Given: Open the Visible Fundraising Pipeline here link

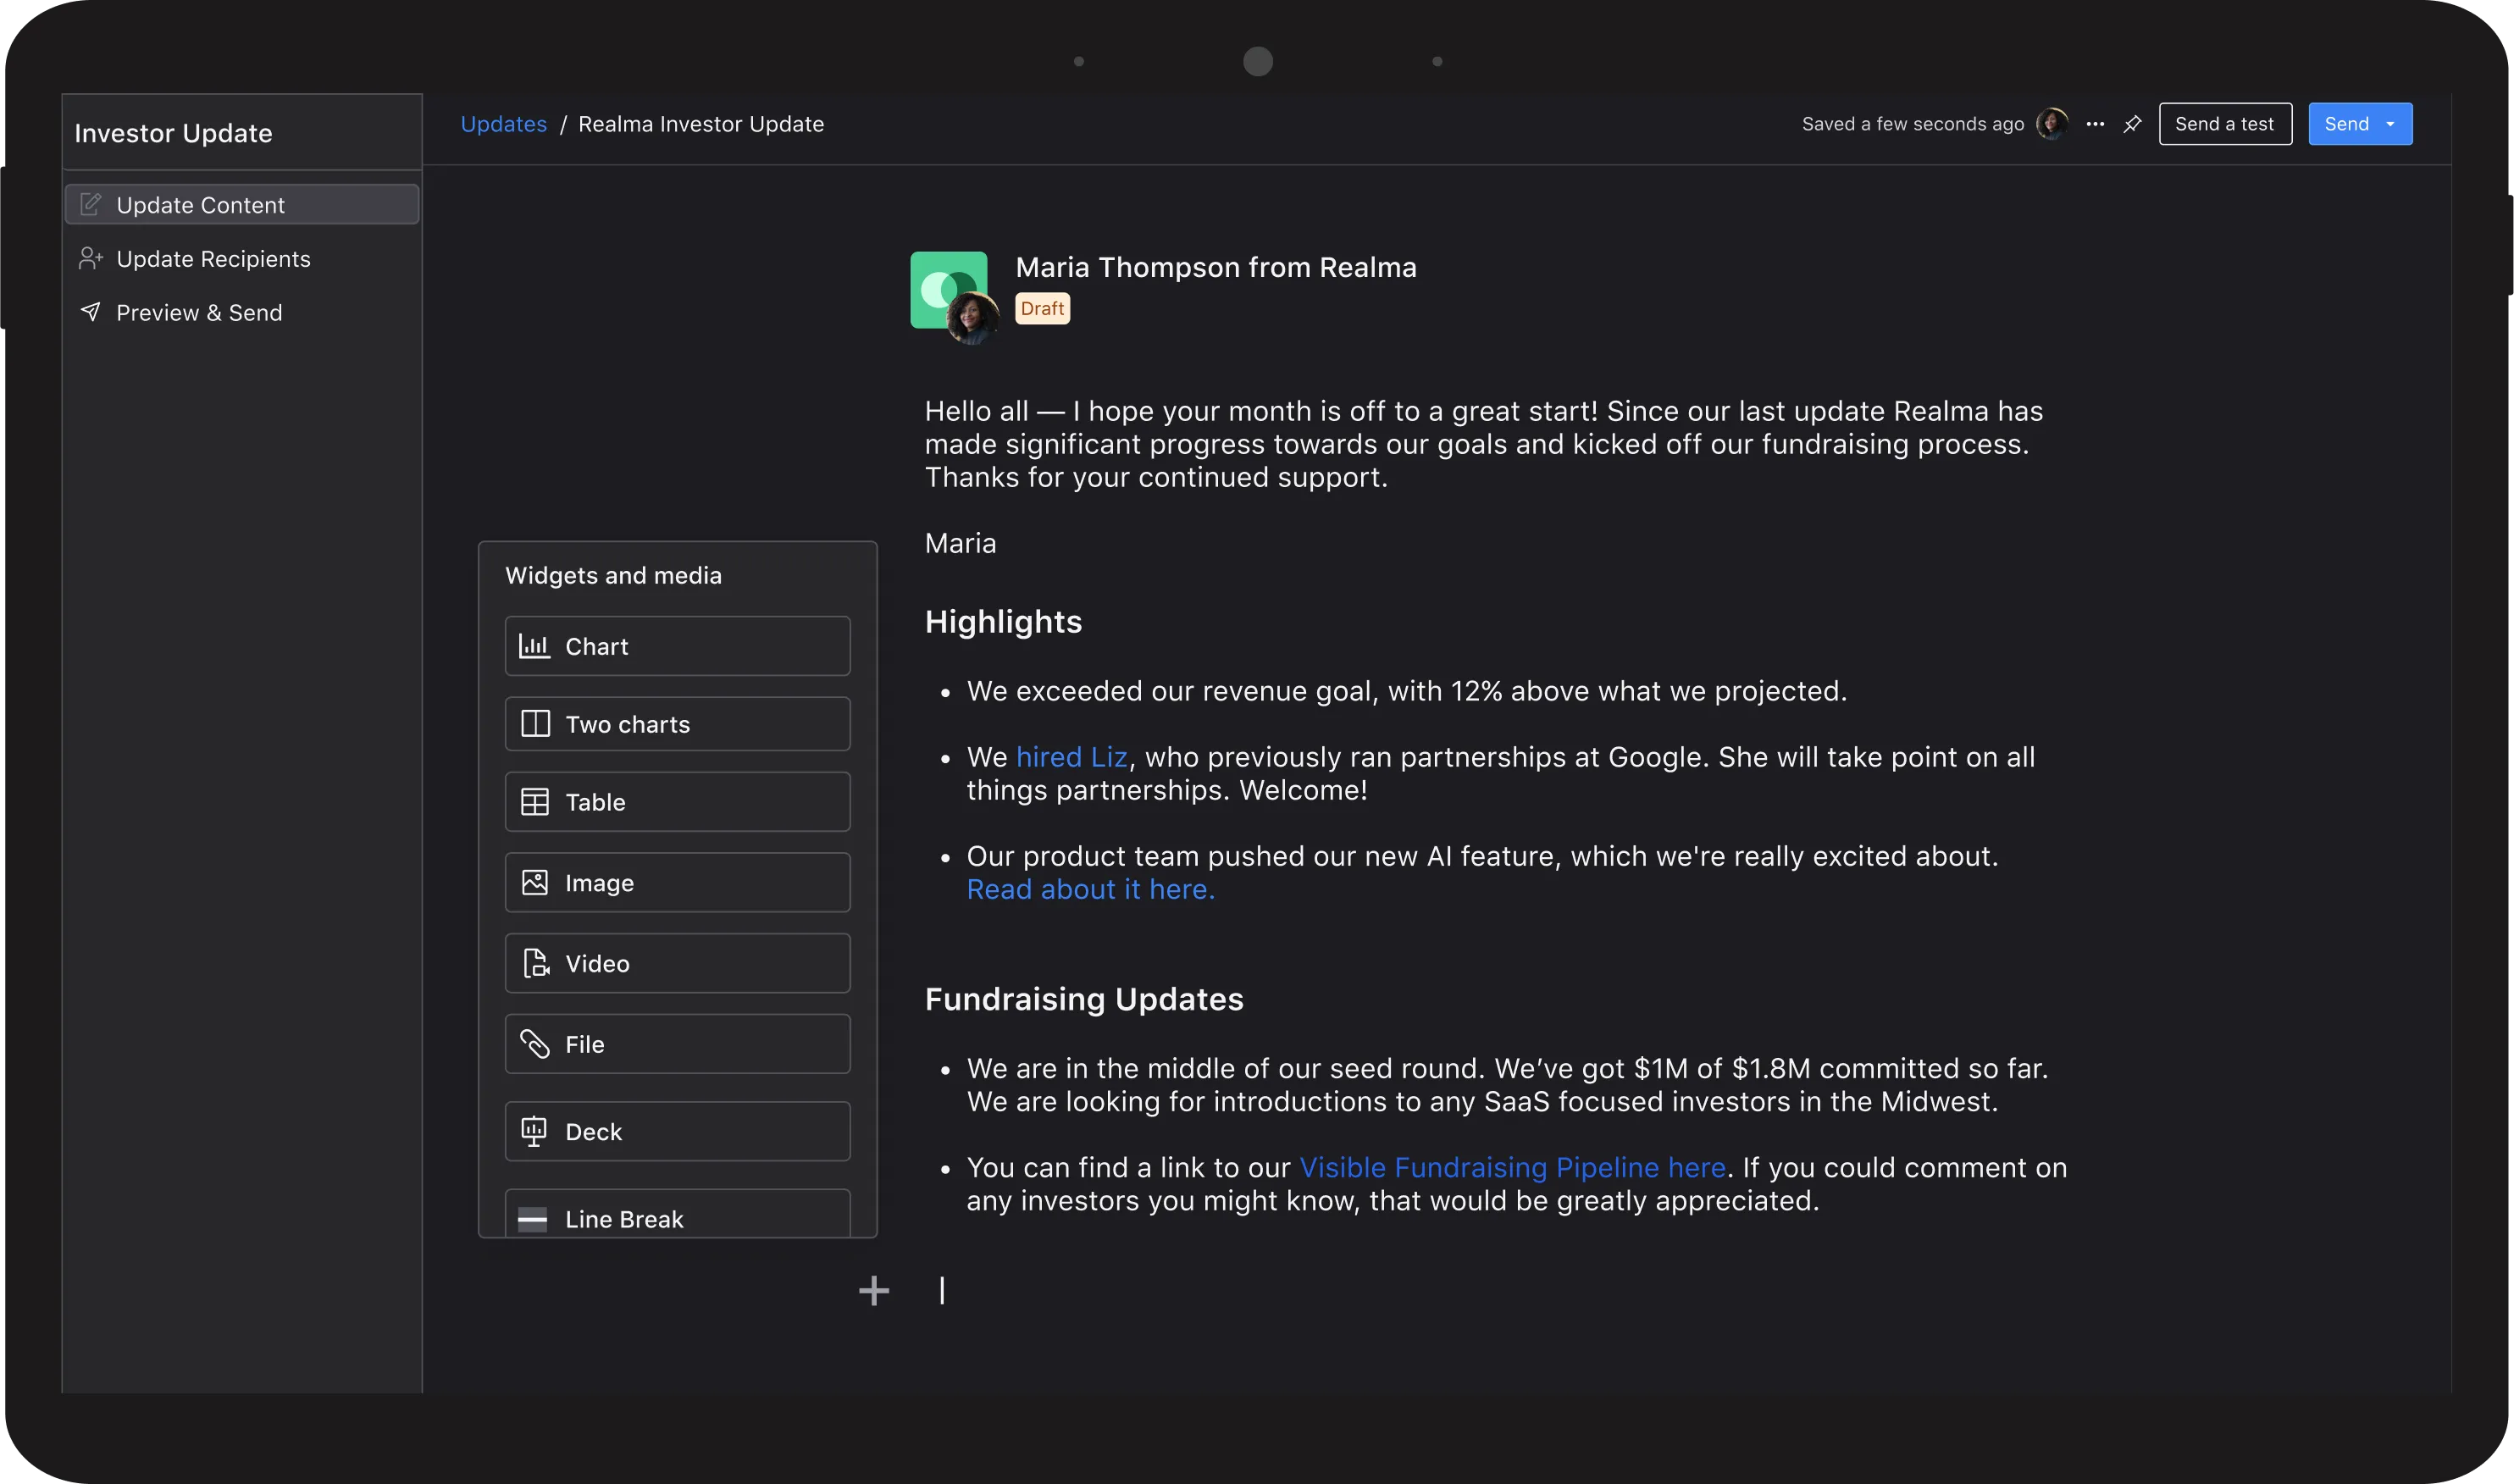Looking at the screenshot, I should pos(1511,1167).
